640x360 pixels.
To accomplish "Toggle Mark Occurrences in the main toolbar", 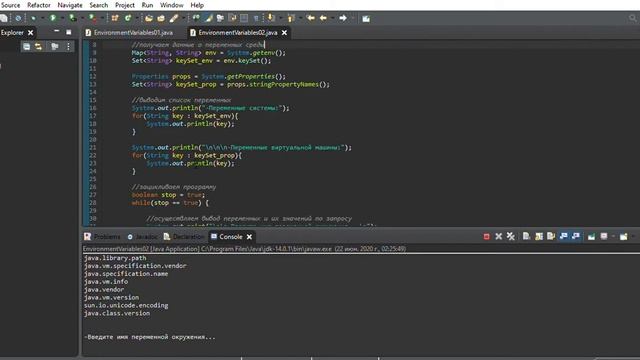I will 209,18.
